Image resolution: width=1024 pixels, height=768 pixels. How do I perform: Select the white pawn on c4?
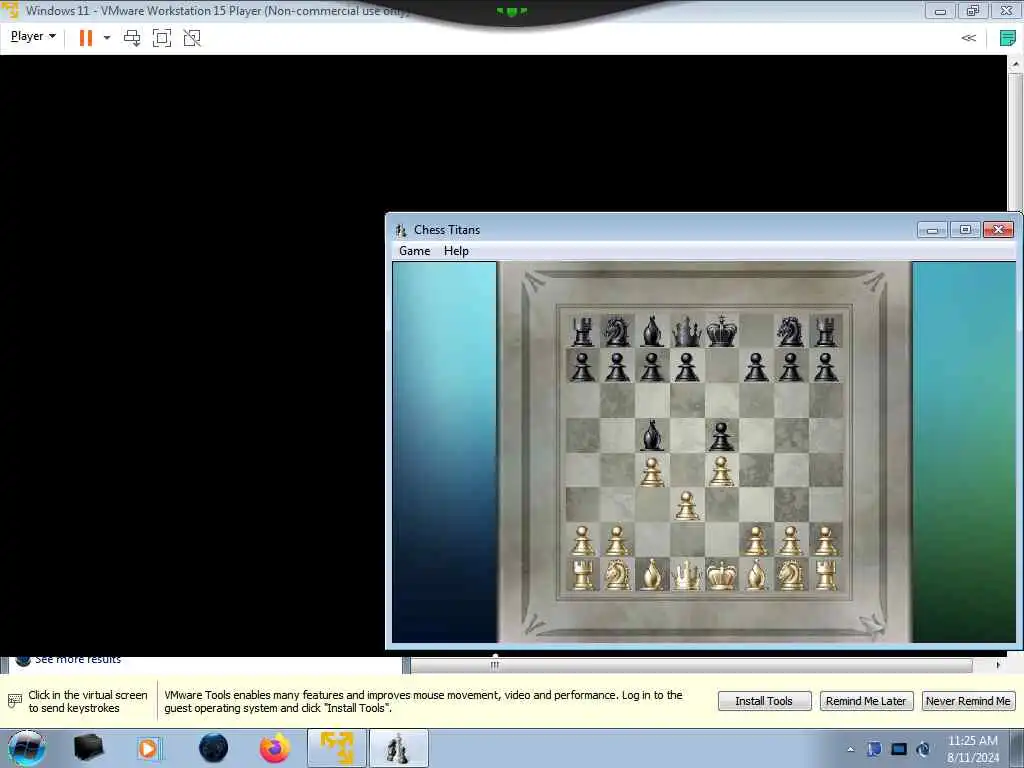tap(652, 472)
